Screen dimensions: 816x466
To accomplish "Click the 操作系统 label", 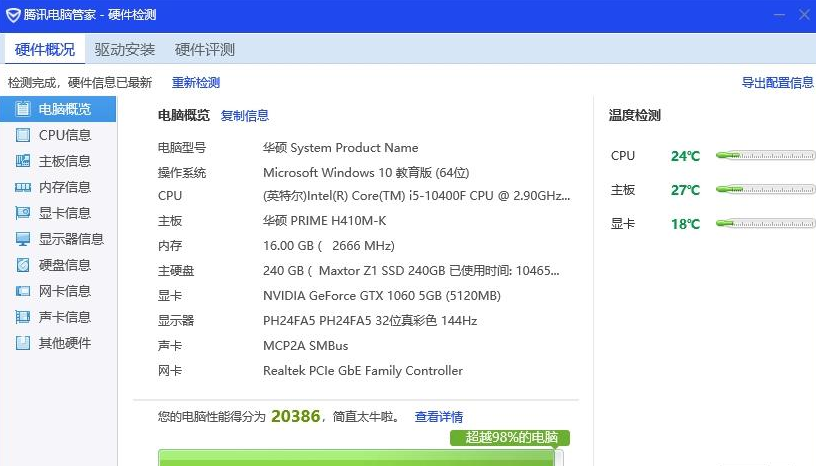I will (182, 172).
